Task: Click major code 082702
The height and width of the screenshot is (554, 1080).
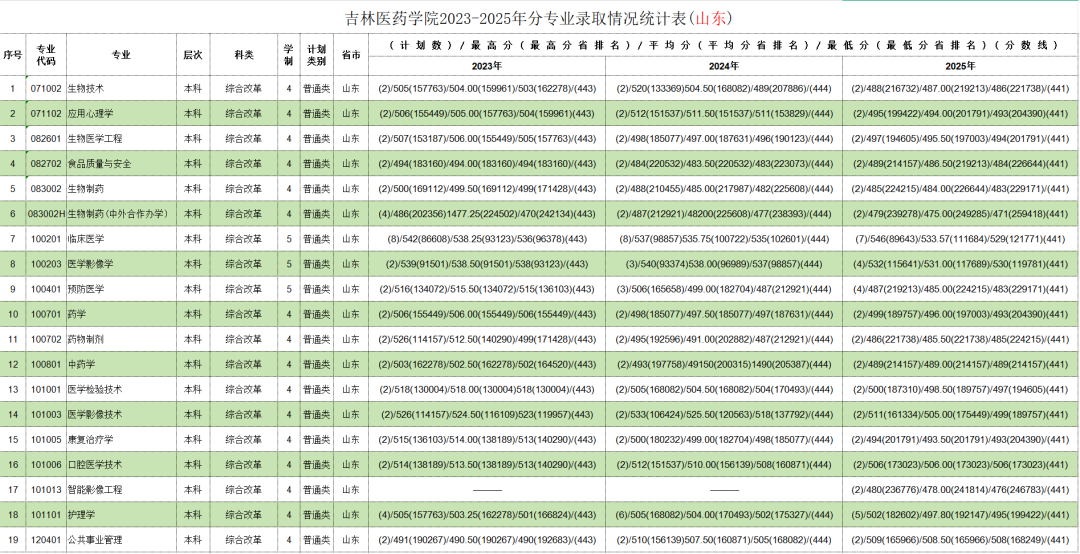Action: pyautogui.click(x=46, y=164)
